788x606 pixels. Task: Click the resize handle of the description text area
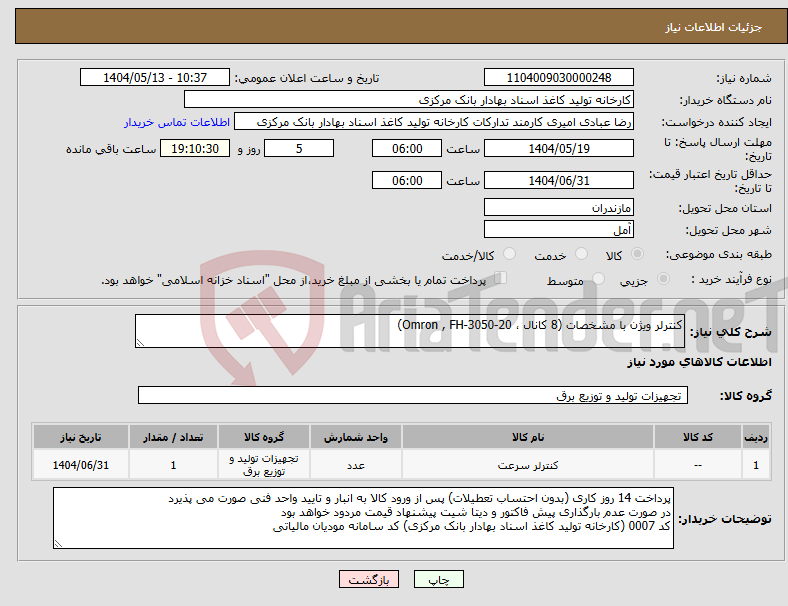click(x=140, y=343)
